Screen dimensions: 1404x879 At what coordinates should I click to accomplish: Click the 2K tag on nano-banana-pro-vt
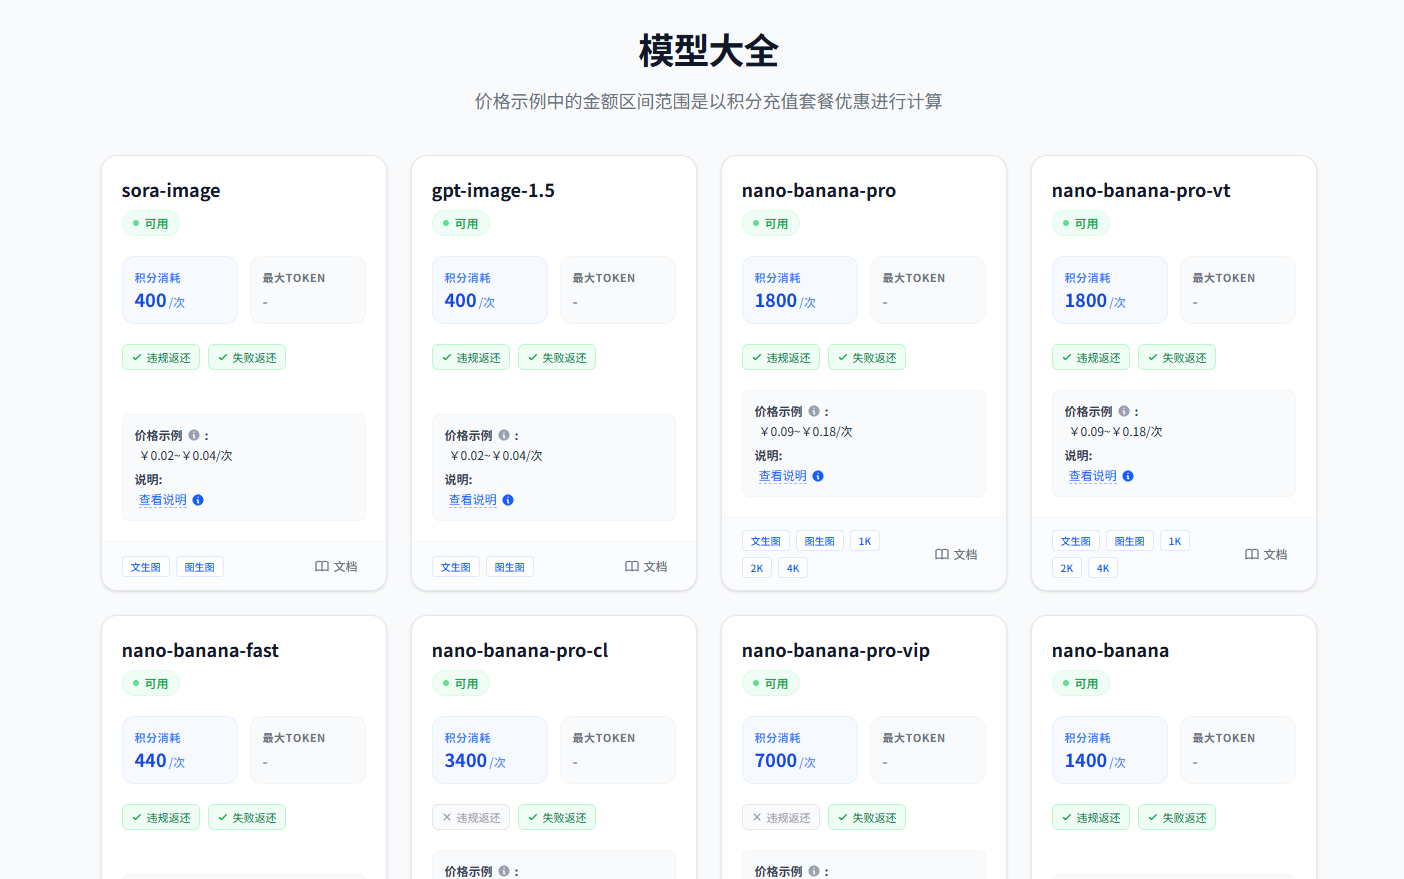pos(1067,568)
